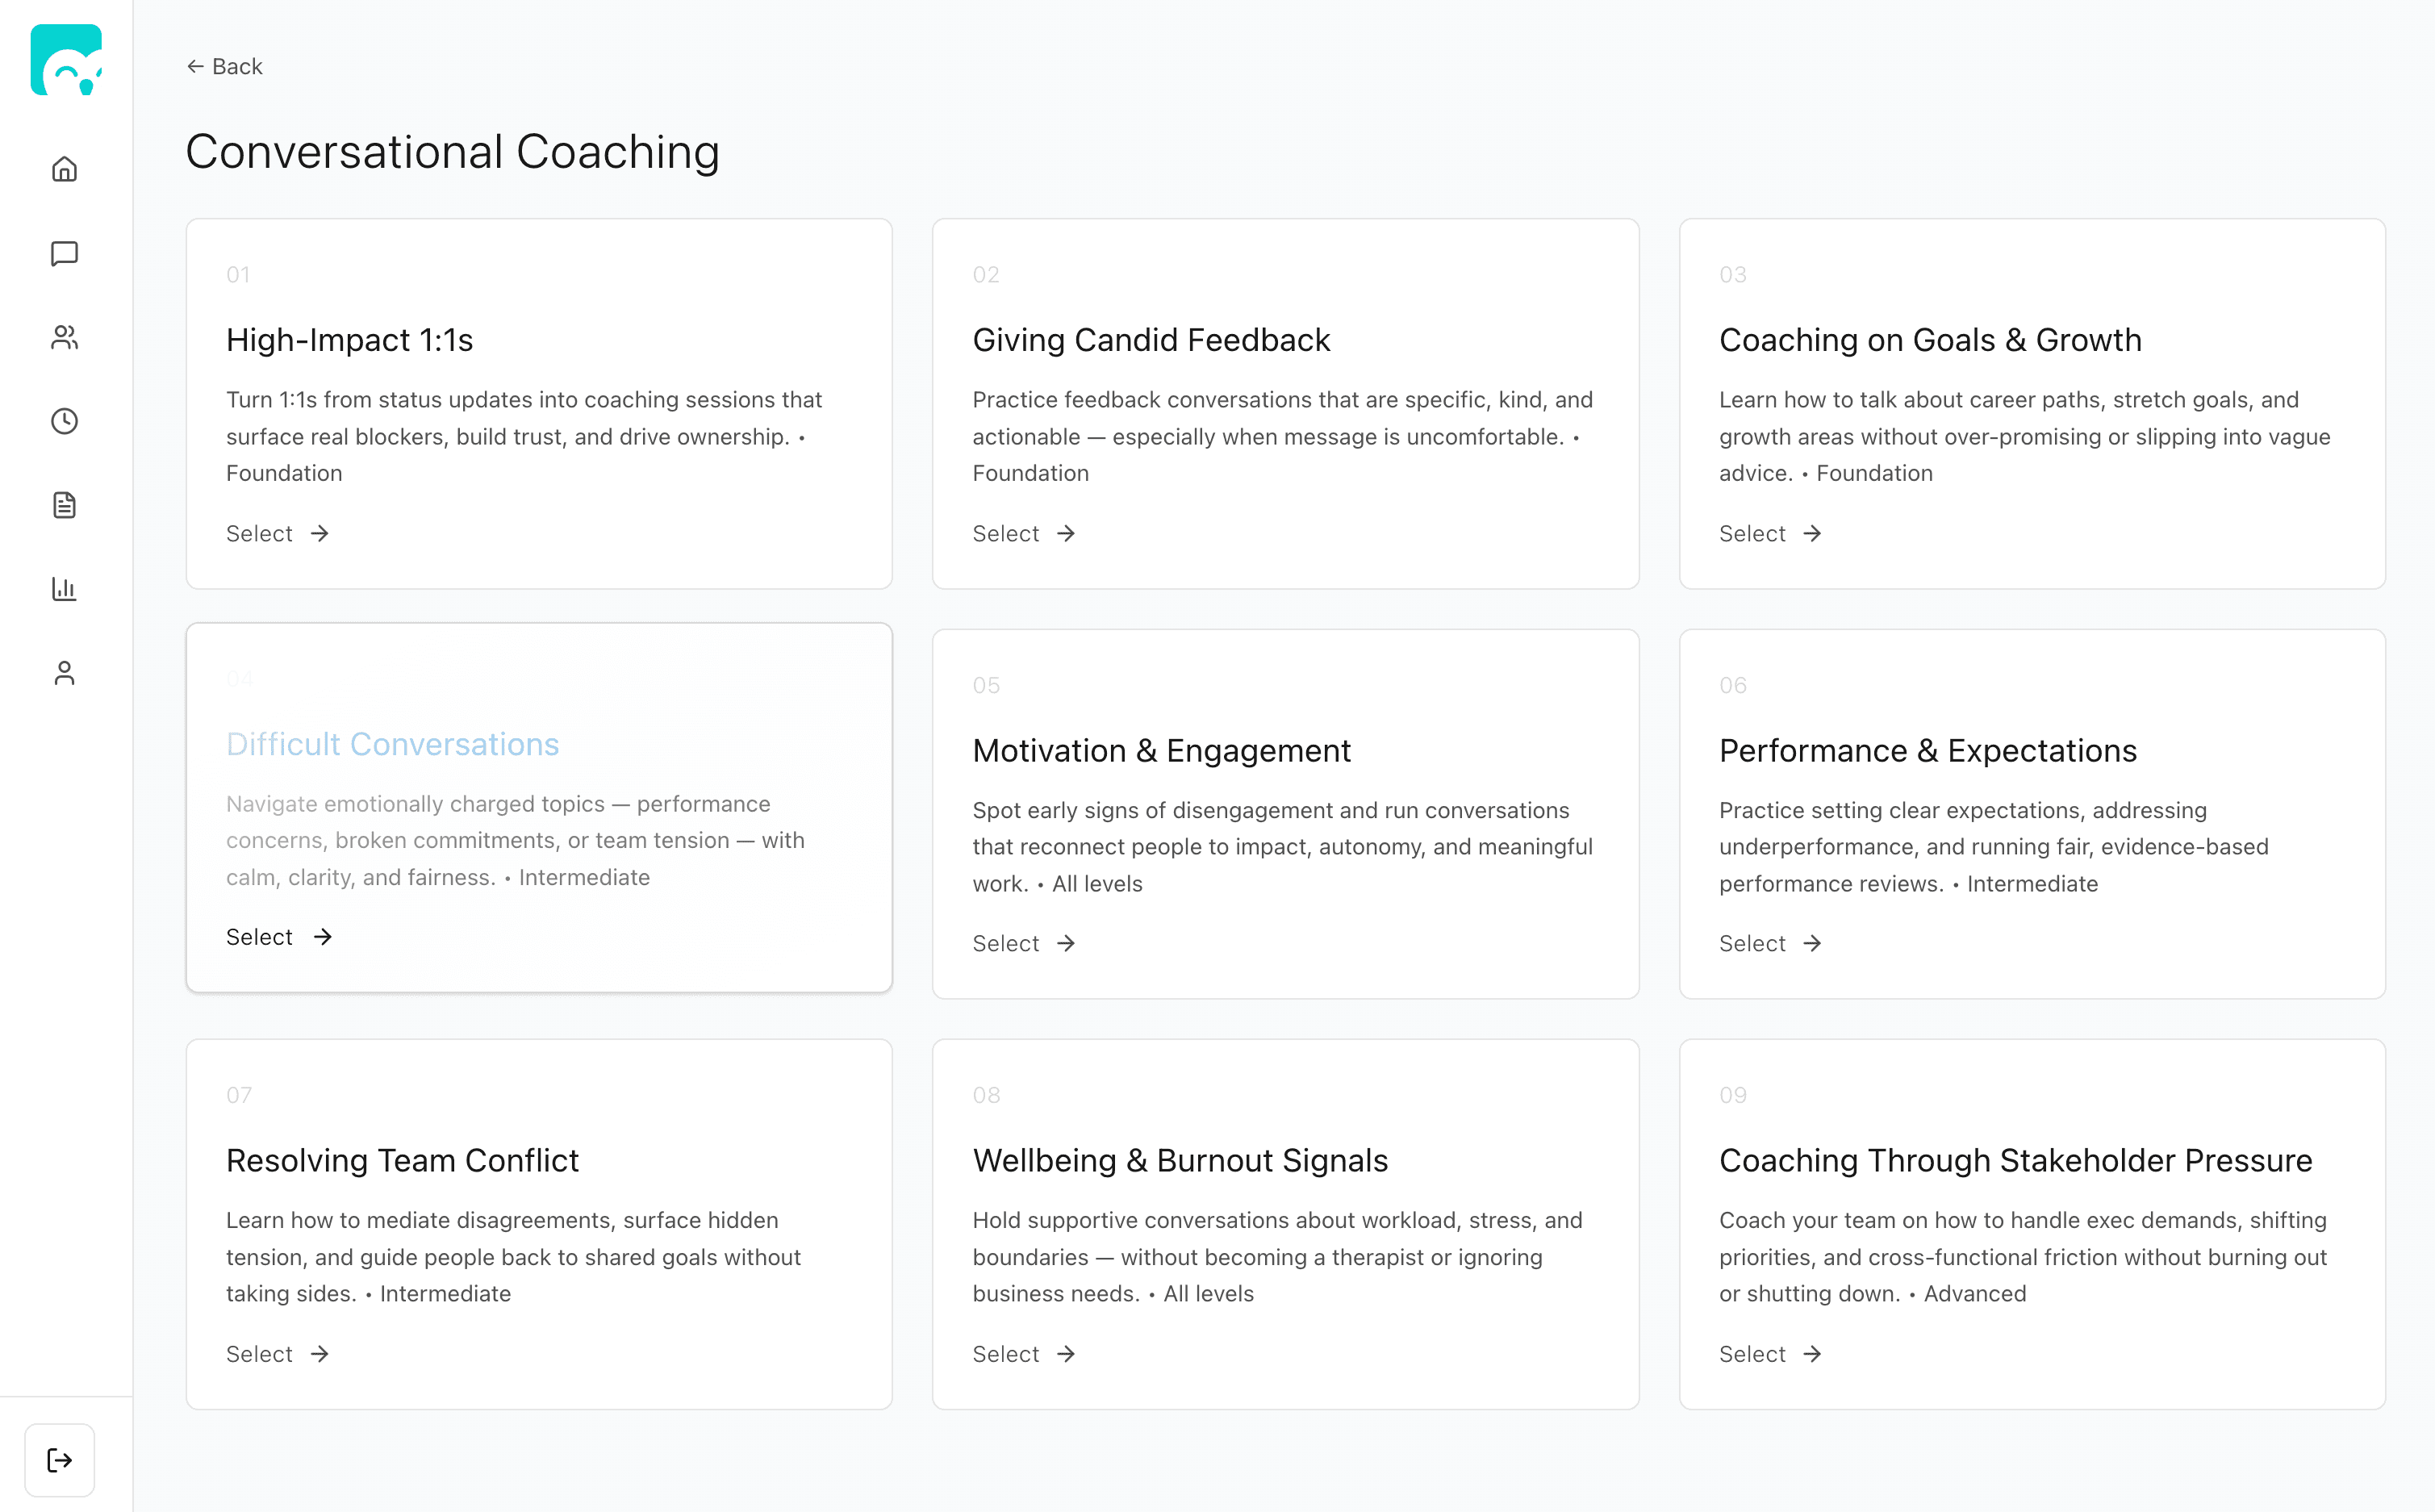
Task: Open the Home icon in sidebar
Action: 65,169
